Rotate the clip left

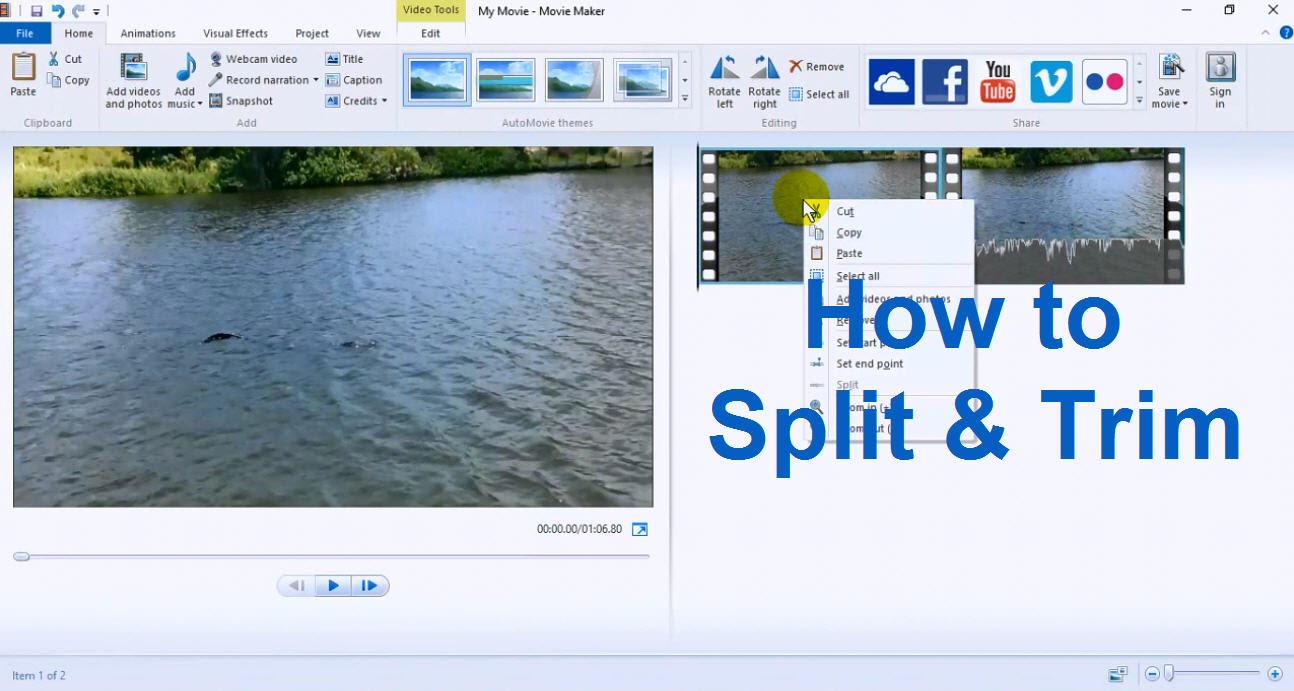725,80
